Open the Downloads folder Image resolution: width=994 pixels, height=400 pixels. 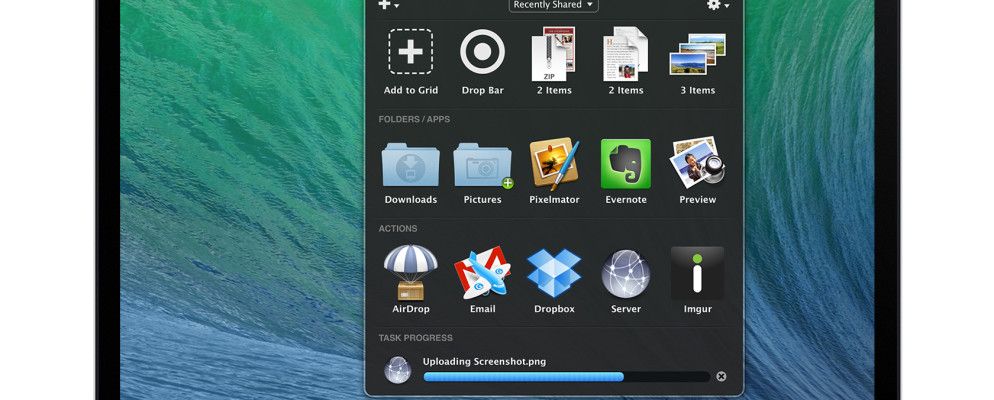(x=410, y=164)
